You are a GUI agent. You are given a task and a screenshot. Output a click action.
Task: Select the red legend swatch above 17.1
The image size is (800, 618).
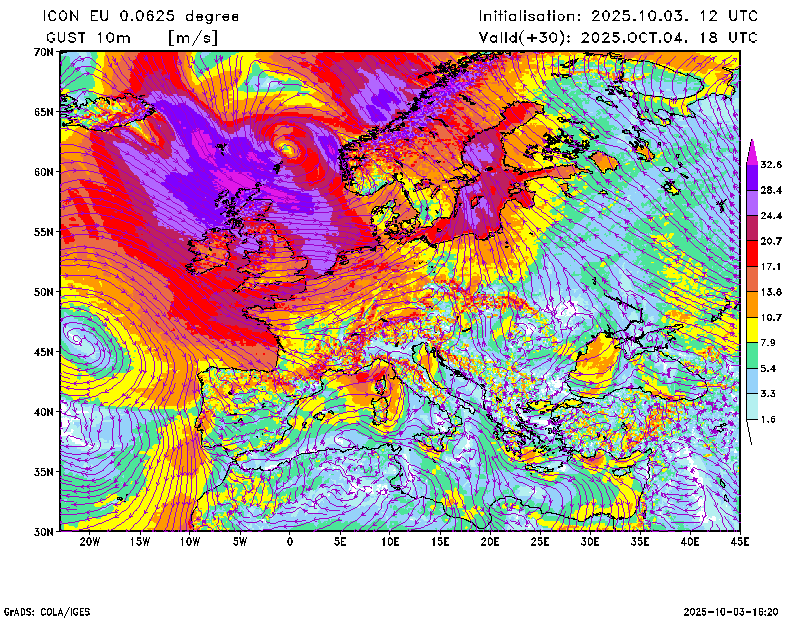[752, 254]
